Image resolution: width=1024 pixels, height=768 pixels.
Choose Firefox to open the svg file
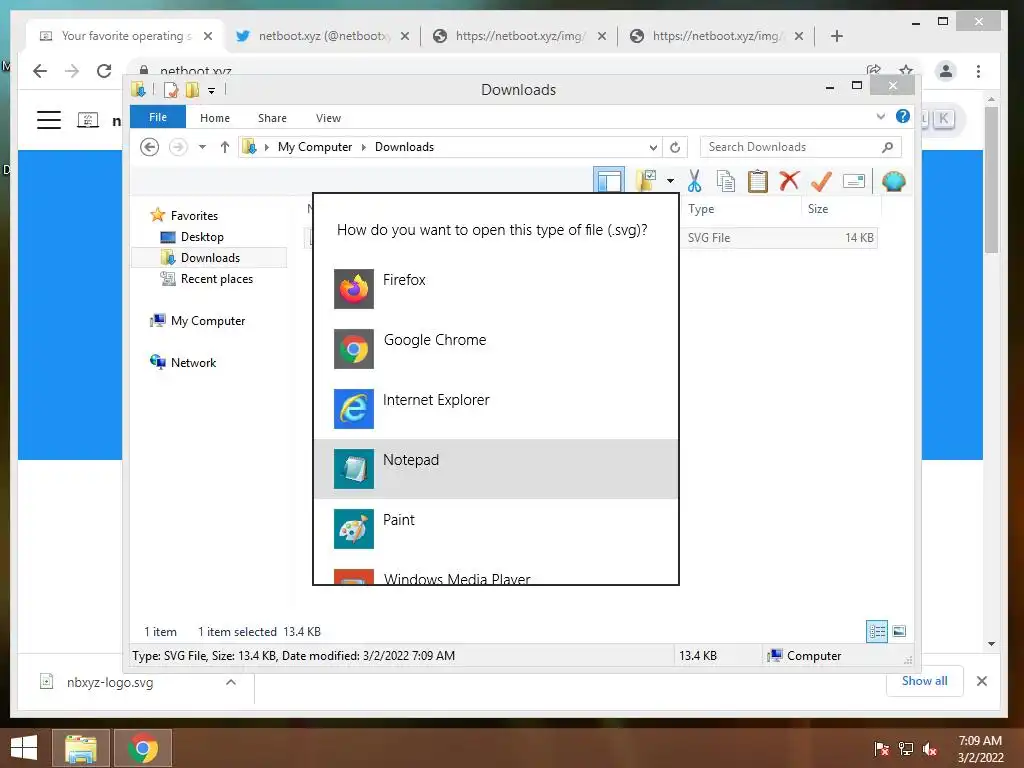click(x=496, y=289)
